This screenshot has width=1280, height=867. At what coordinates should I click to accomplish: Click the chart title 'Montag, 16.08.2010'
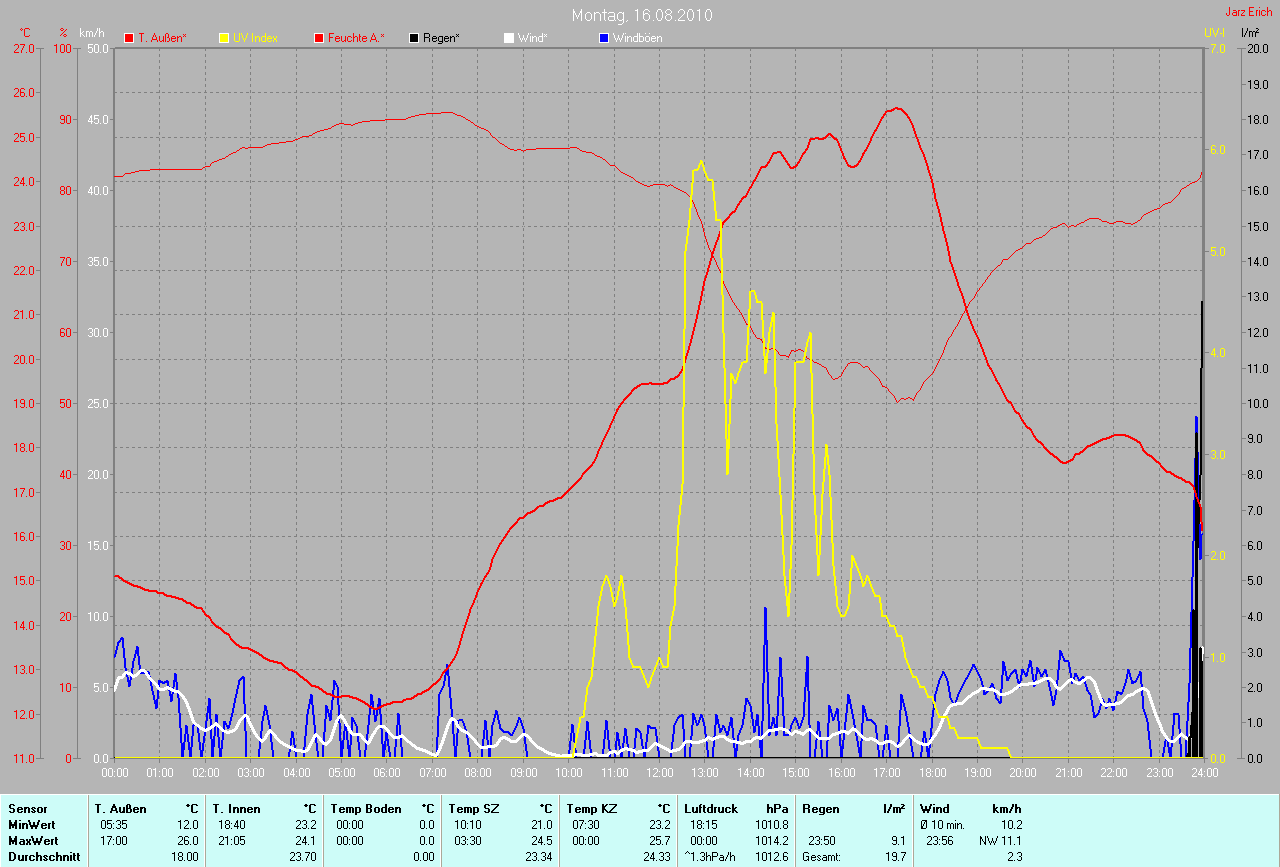tap(643, 15)
